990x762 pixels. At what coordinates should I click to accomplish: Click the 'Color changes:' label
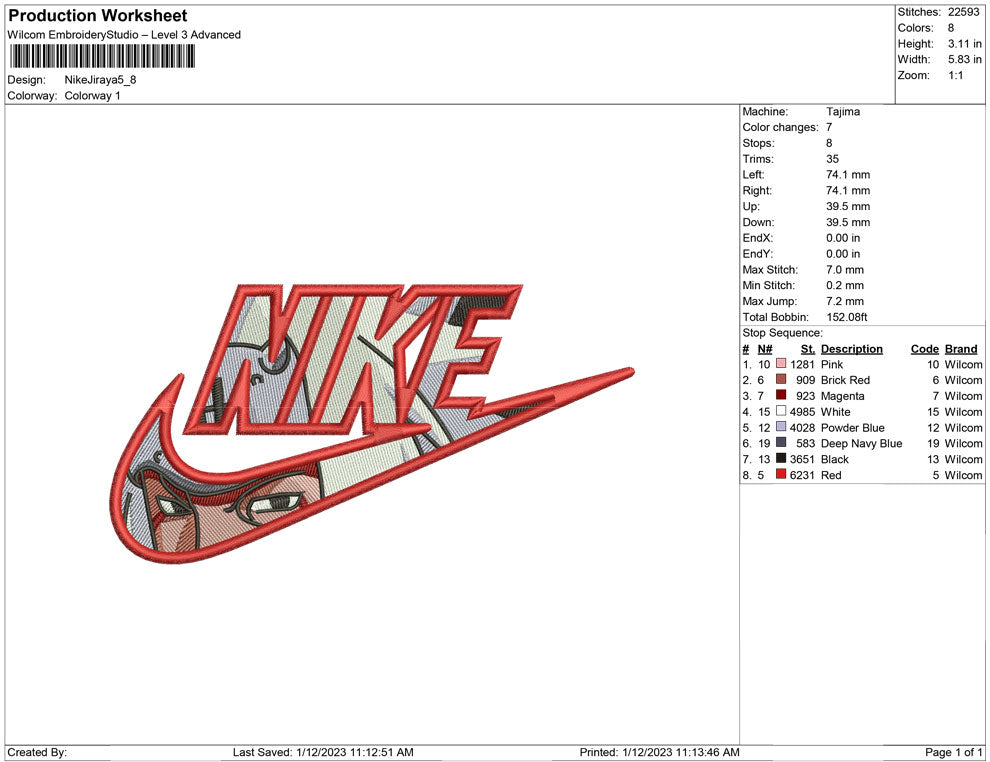780,128
